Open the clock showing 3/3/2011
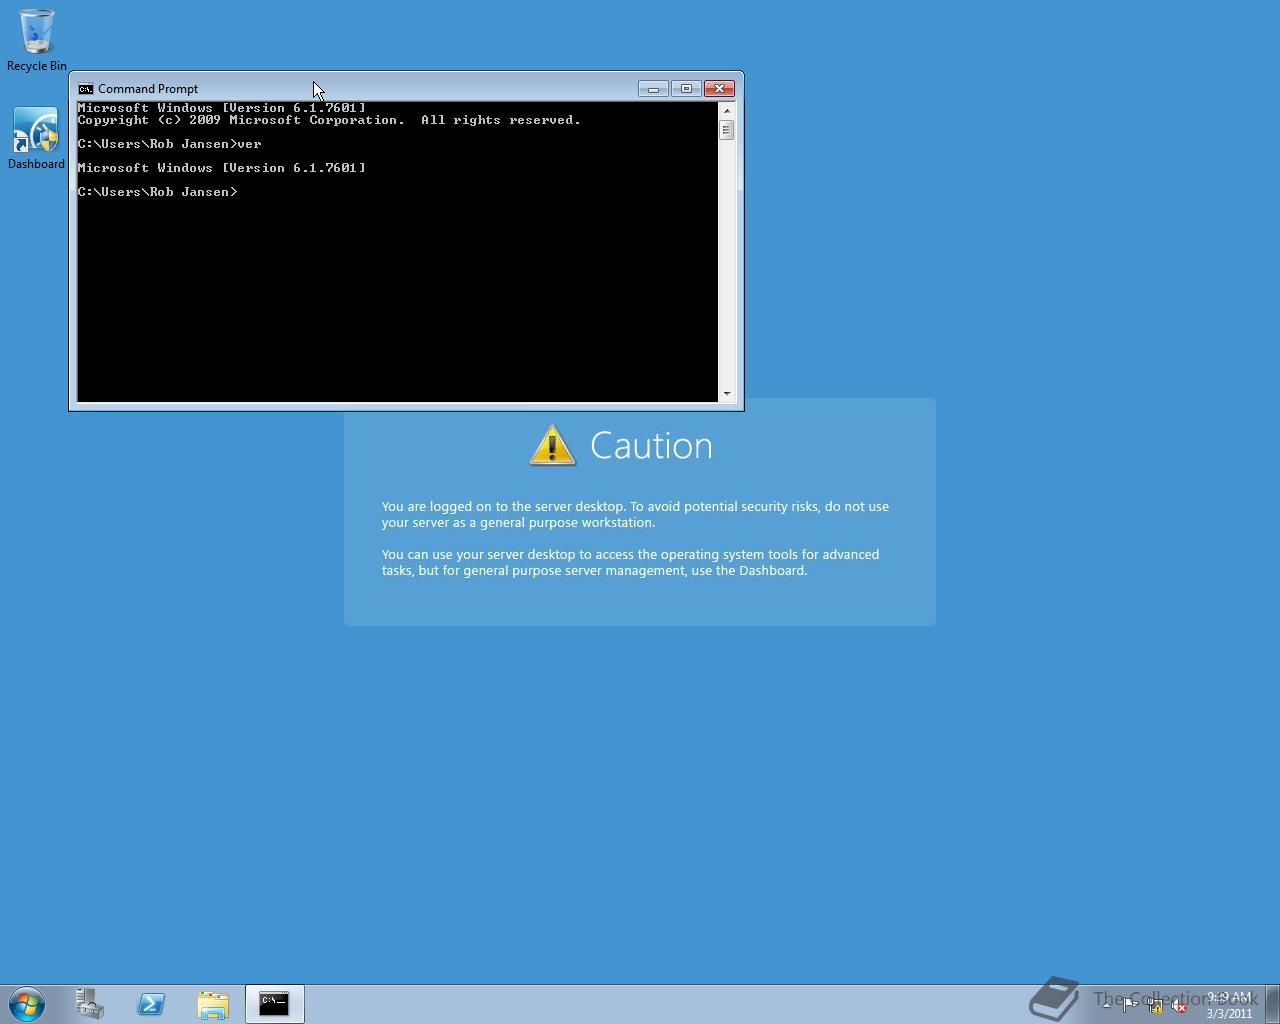 pos(1228,1005)
